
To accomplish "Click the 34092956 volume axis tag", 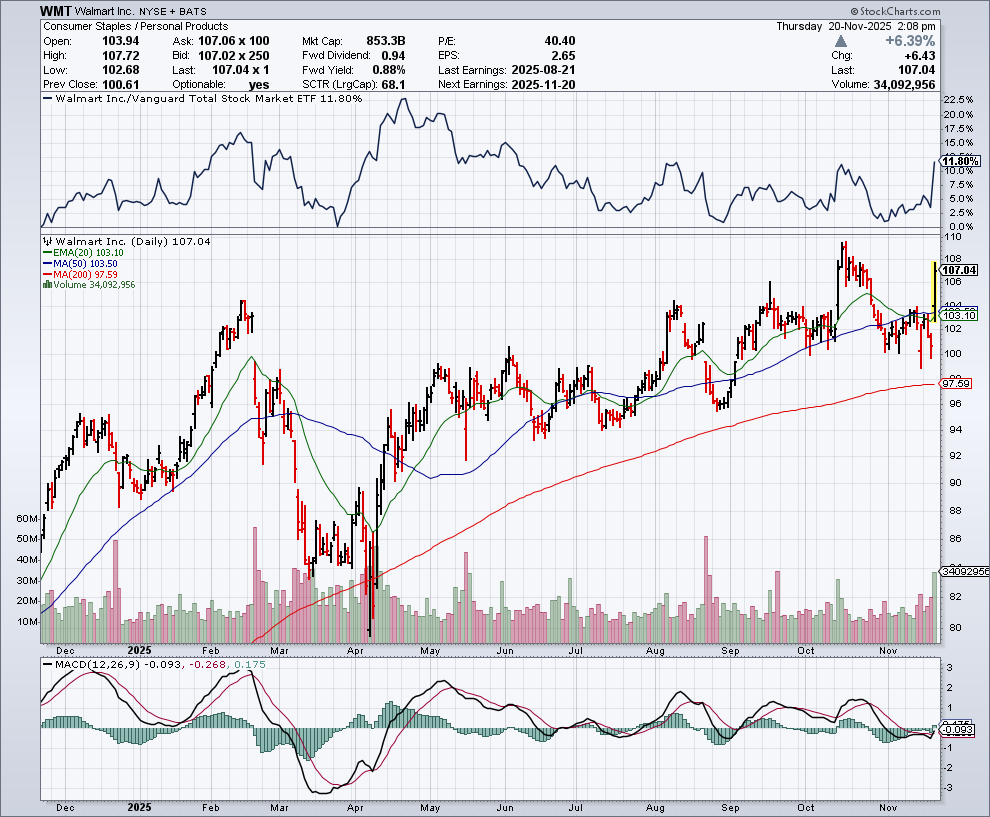I will click(x=963, y=571).
